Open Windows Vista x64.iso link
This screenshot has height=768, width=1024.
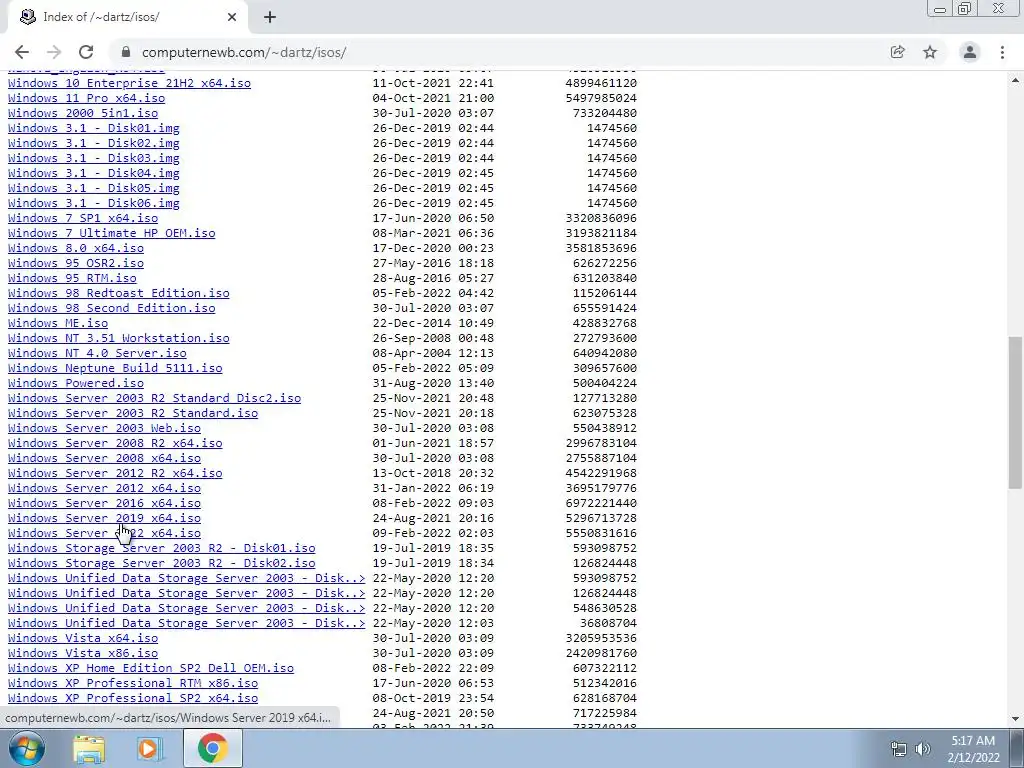tap(83, 639)
